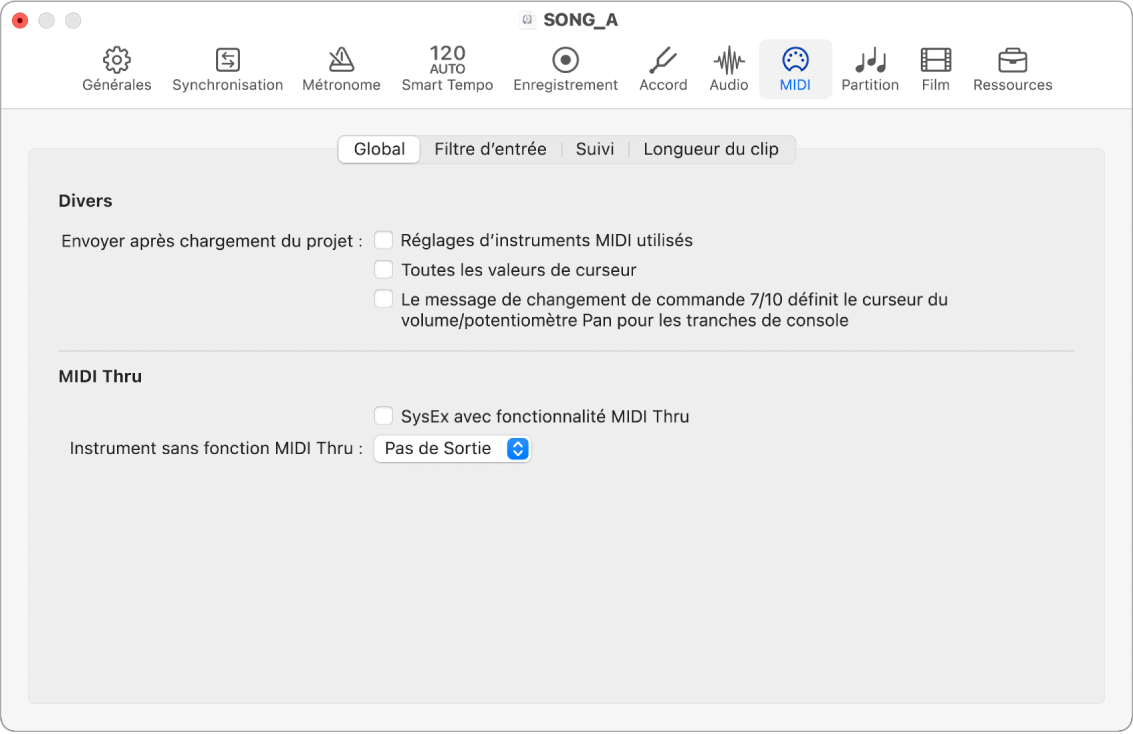Open the Audio settings pane
This screenshot has height=734, width=1133.
pos(728,69)
